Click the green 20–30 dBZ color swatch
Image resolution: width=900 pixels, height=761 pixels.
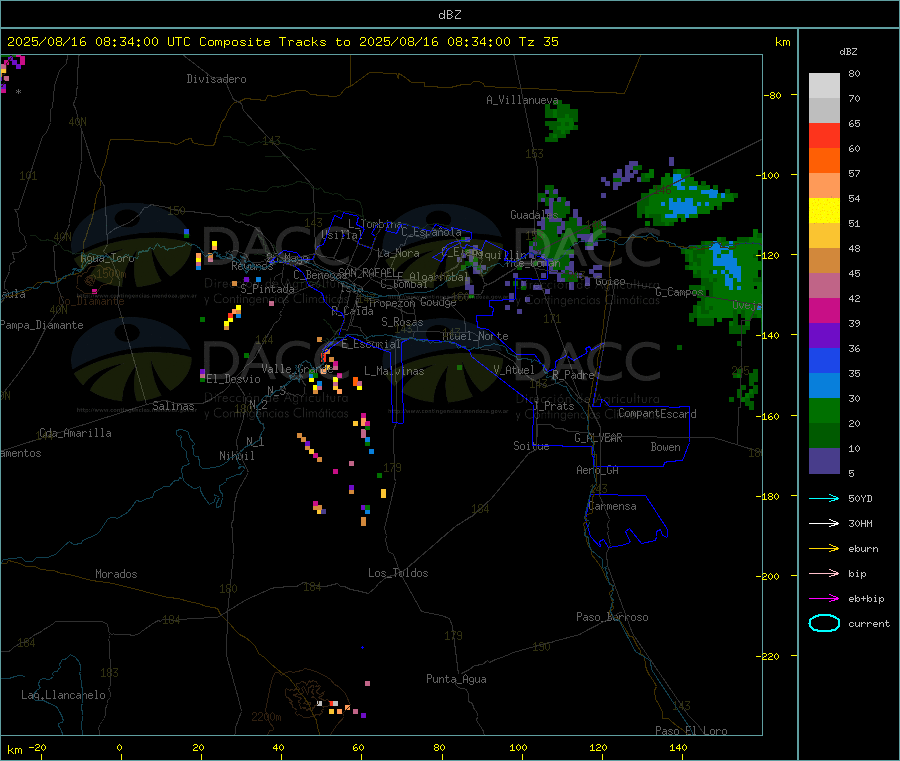point(824,411)
